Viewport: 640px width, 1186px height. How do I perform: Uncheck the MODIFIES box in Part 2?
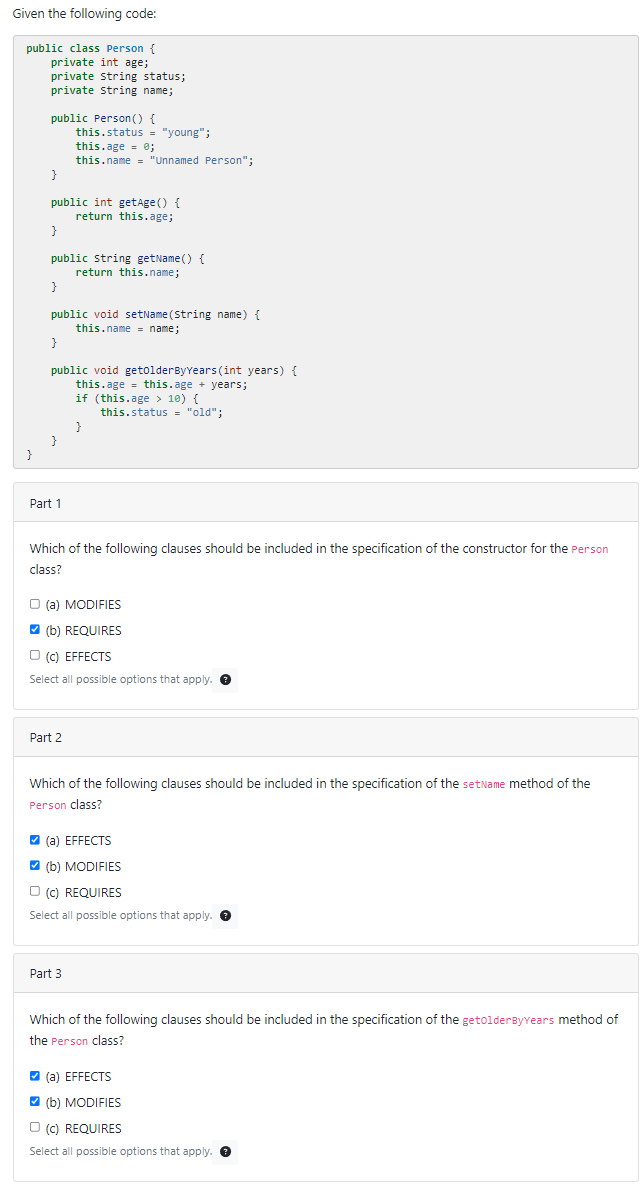pyautogui.click(x=34, y=865)
